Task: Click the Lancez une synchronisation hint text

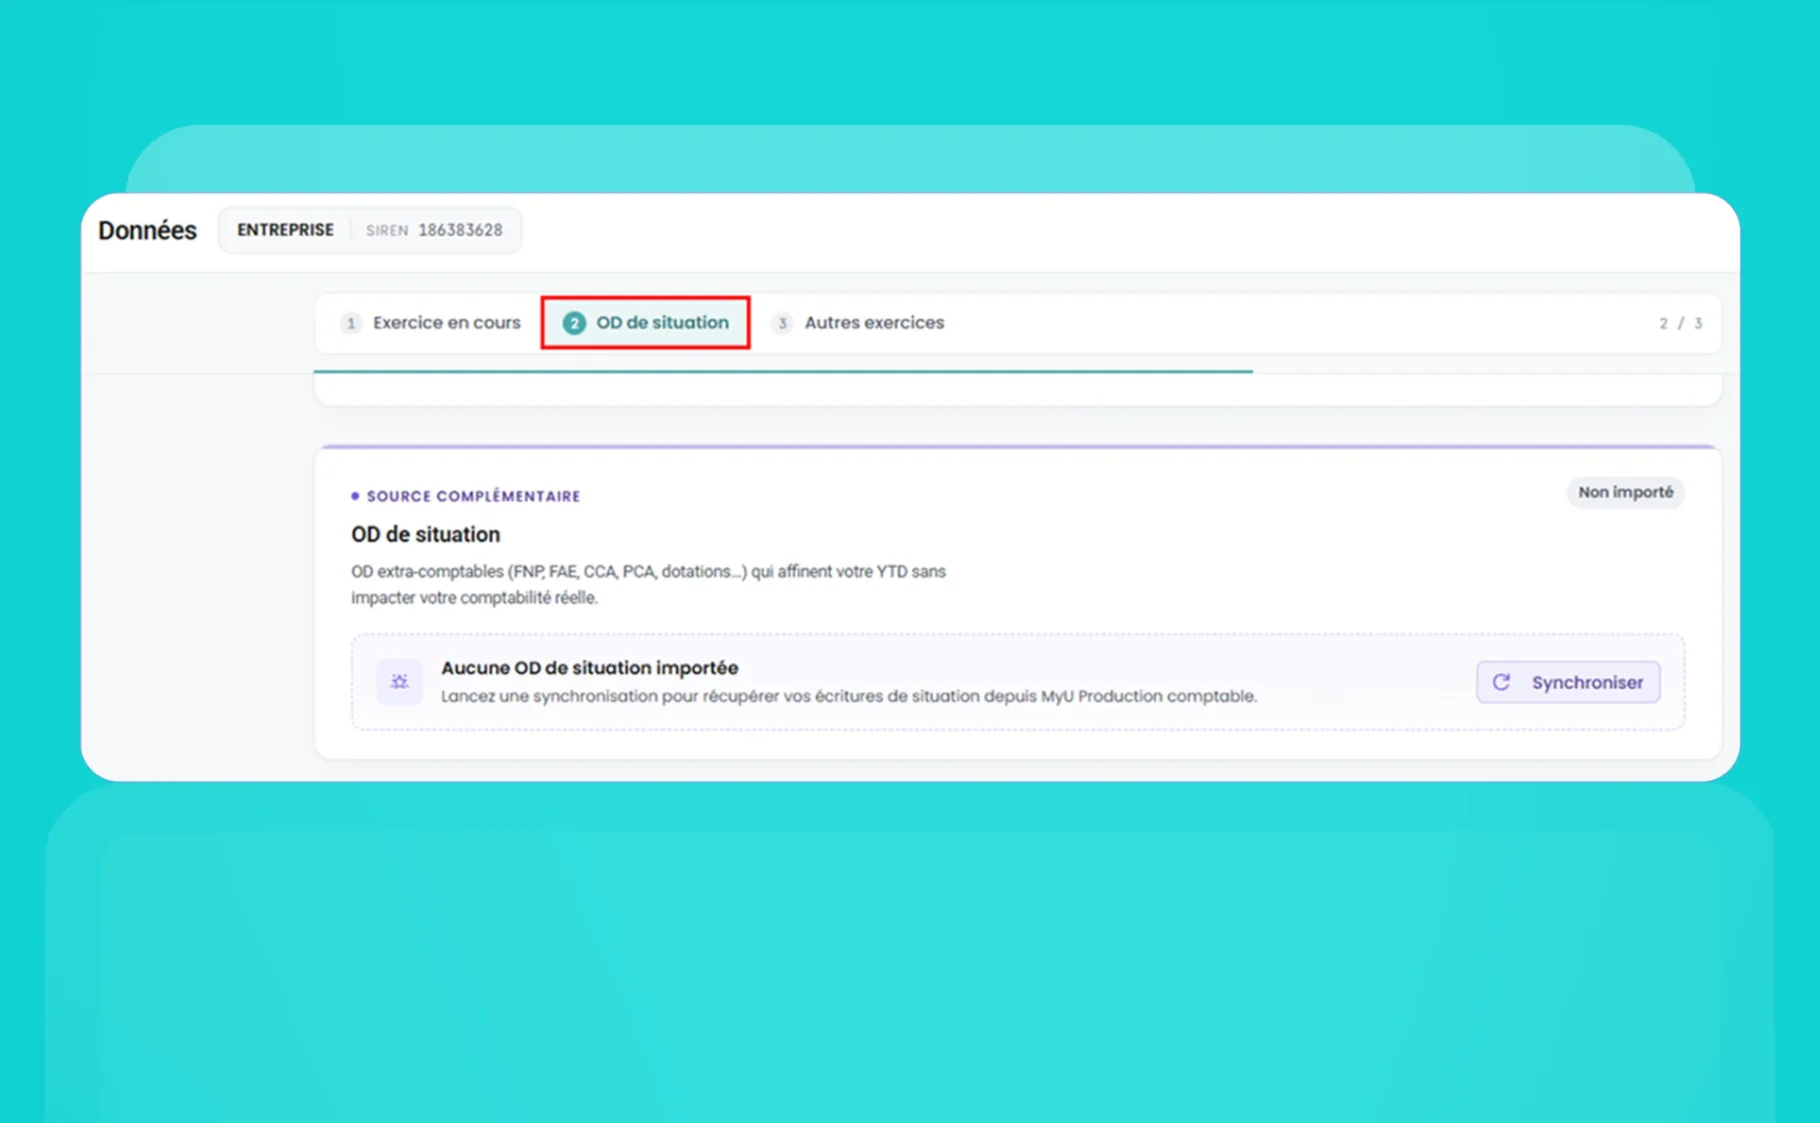Action: coord(849,696)
